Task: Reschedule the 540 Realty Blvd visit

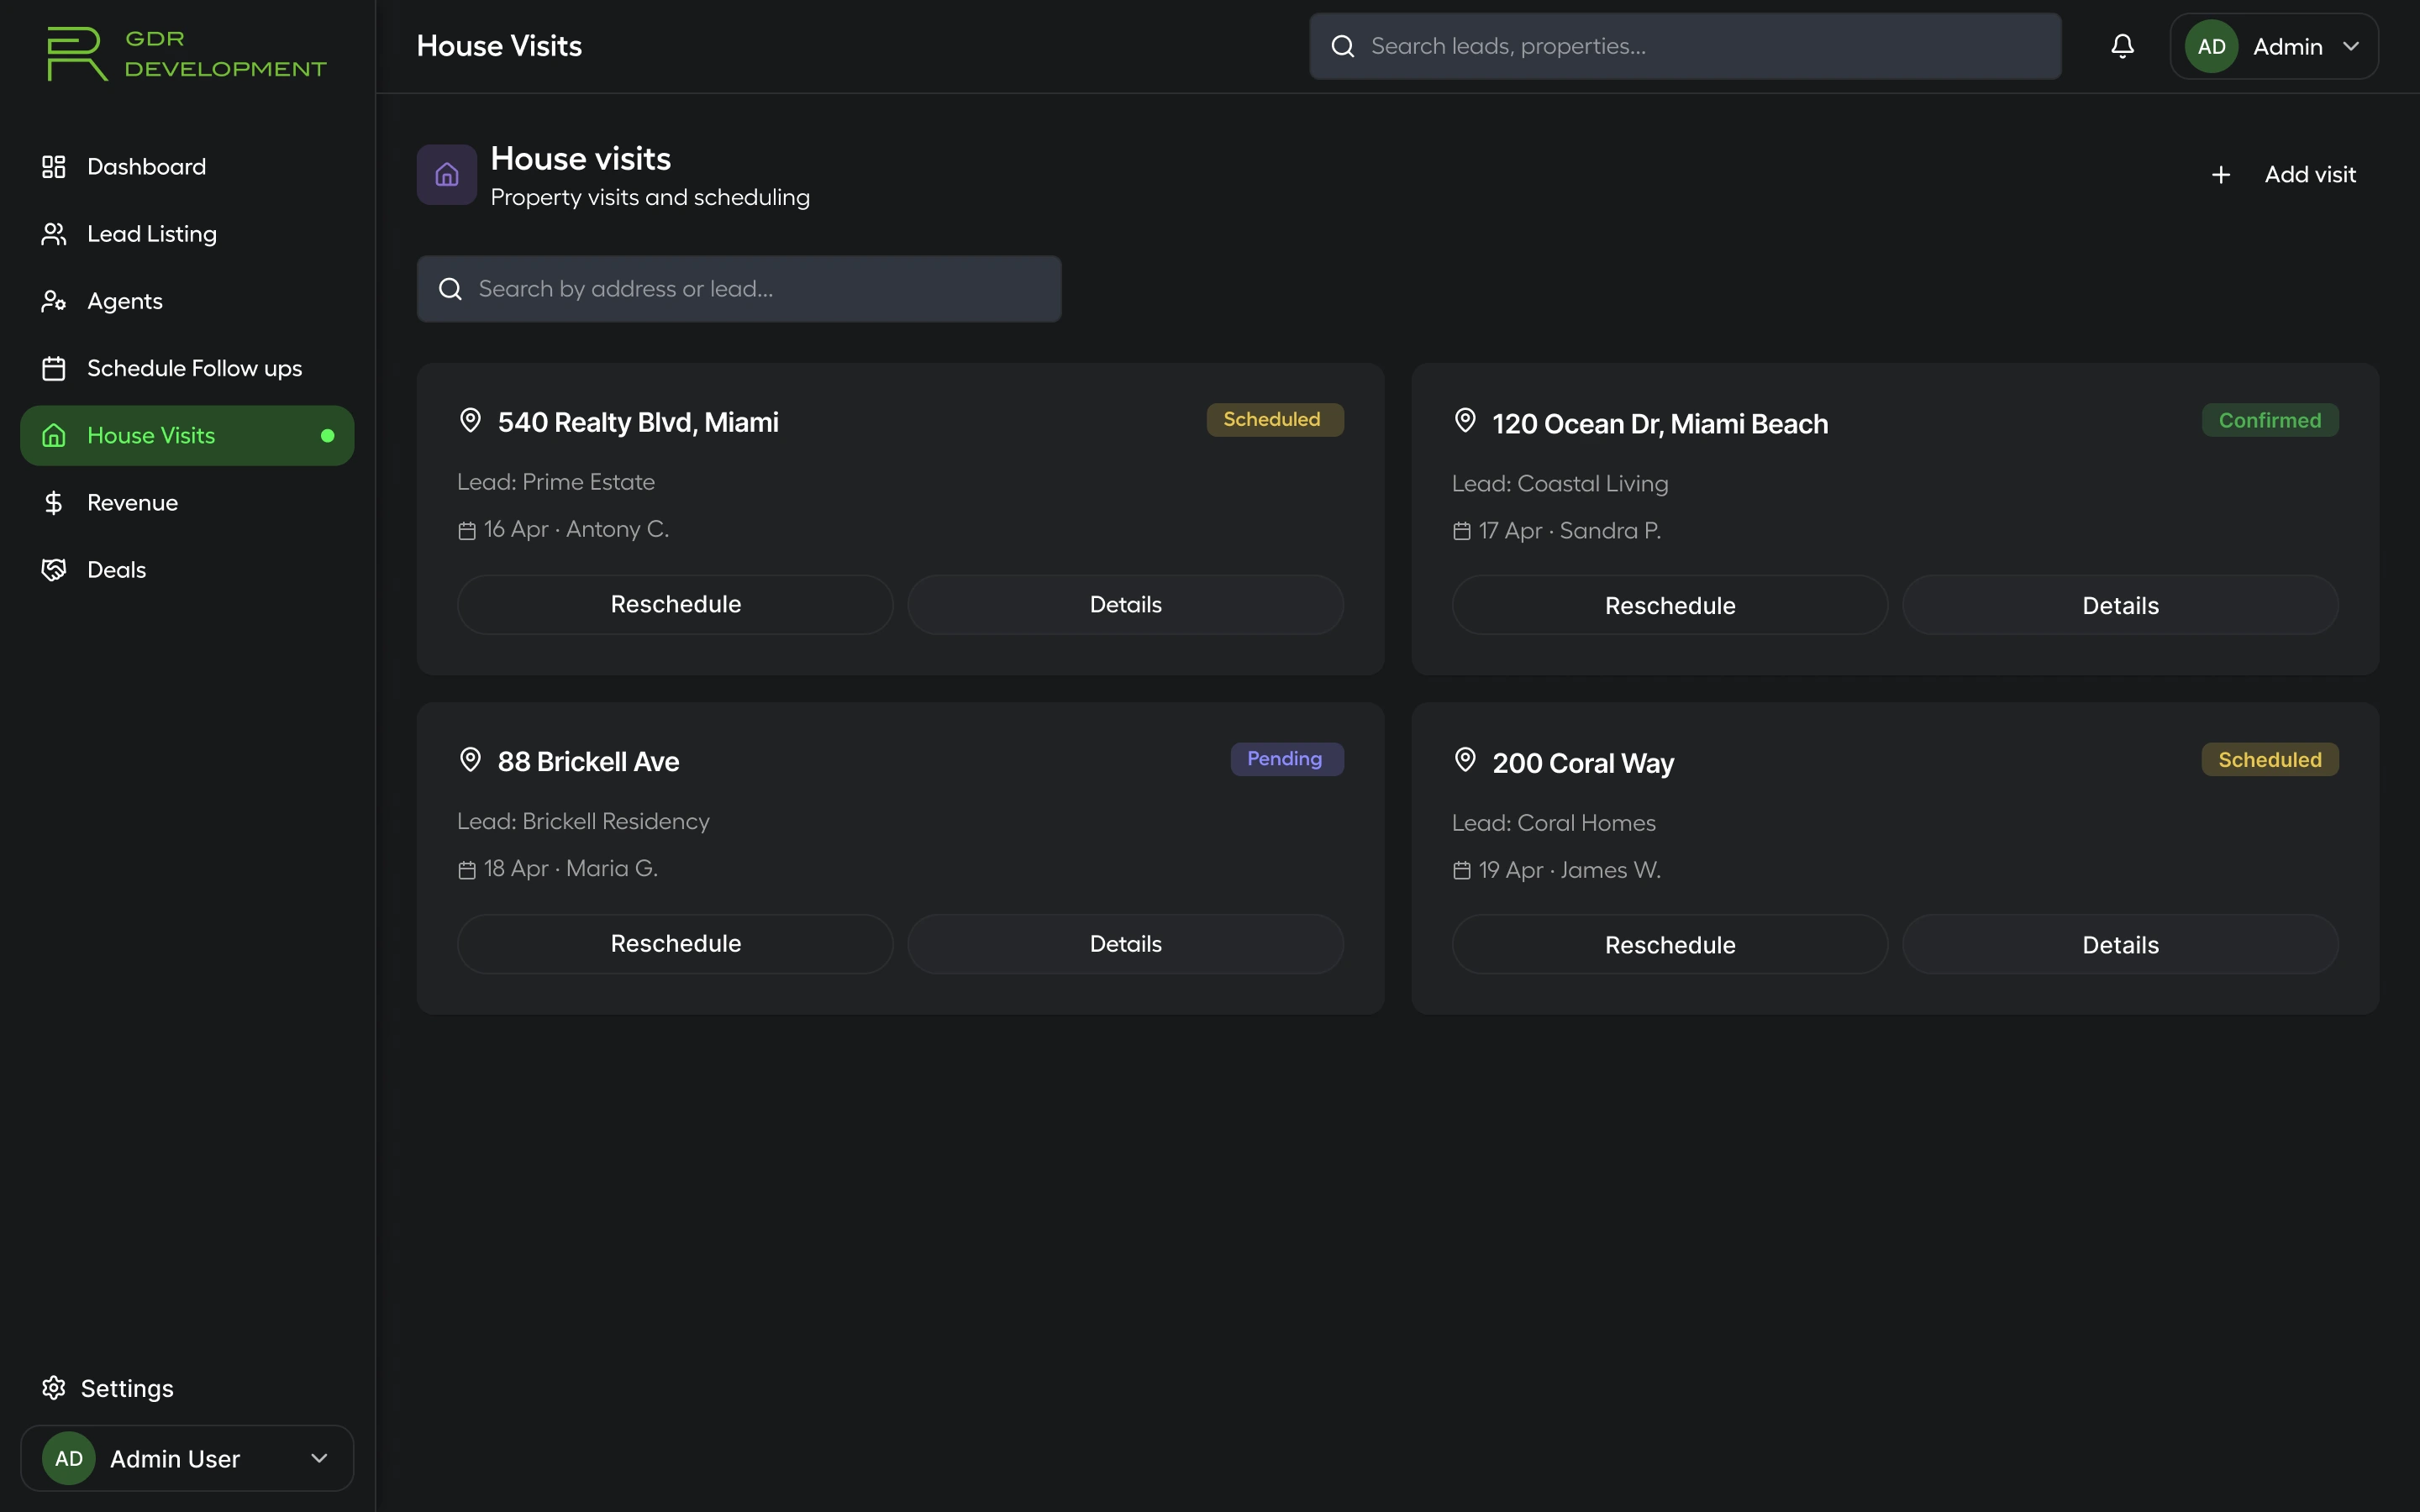Action: pos(675,604)
